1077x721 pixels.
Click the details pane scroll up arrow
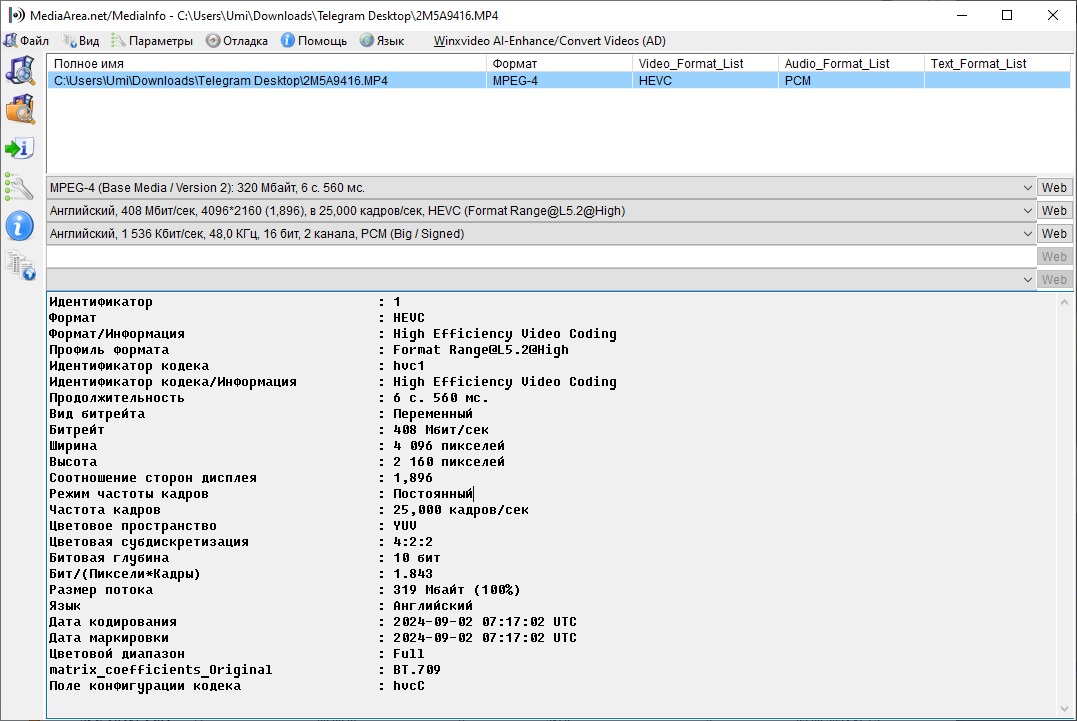[x=1064, y=302]
